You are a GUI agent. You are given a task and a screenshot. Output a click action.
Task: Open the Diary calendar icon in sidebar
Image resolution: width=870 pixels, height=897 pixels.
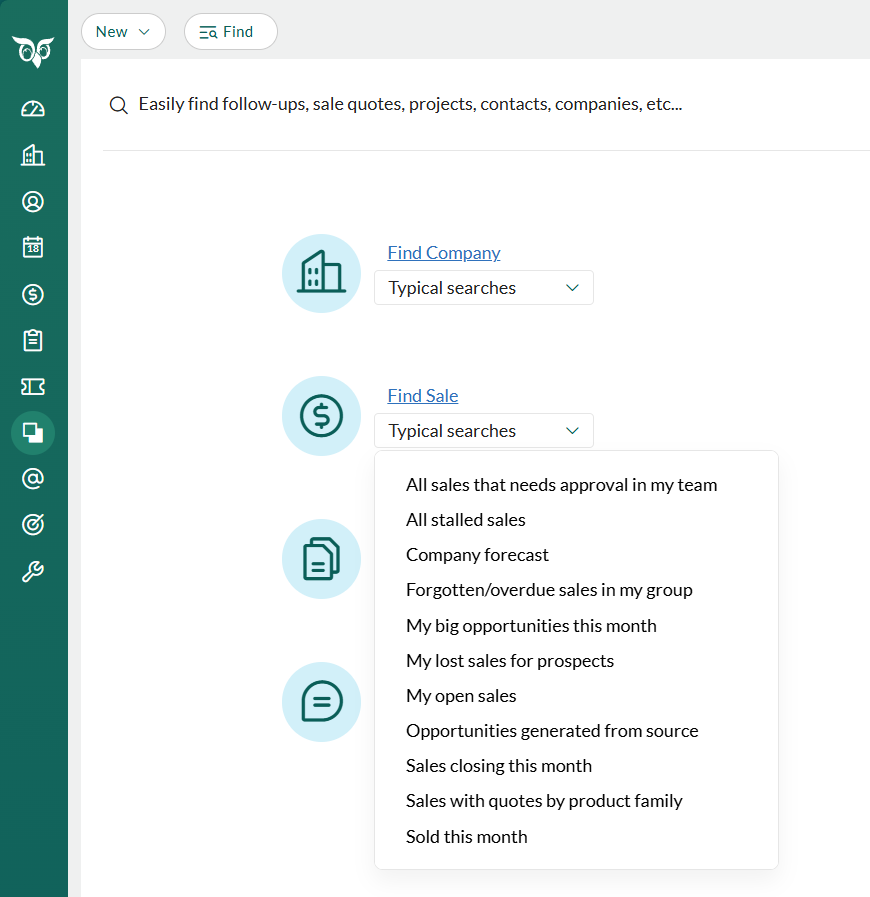point(33,248)
